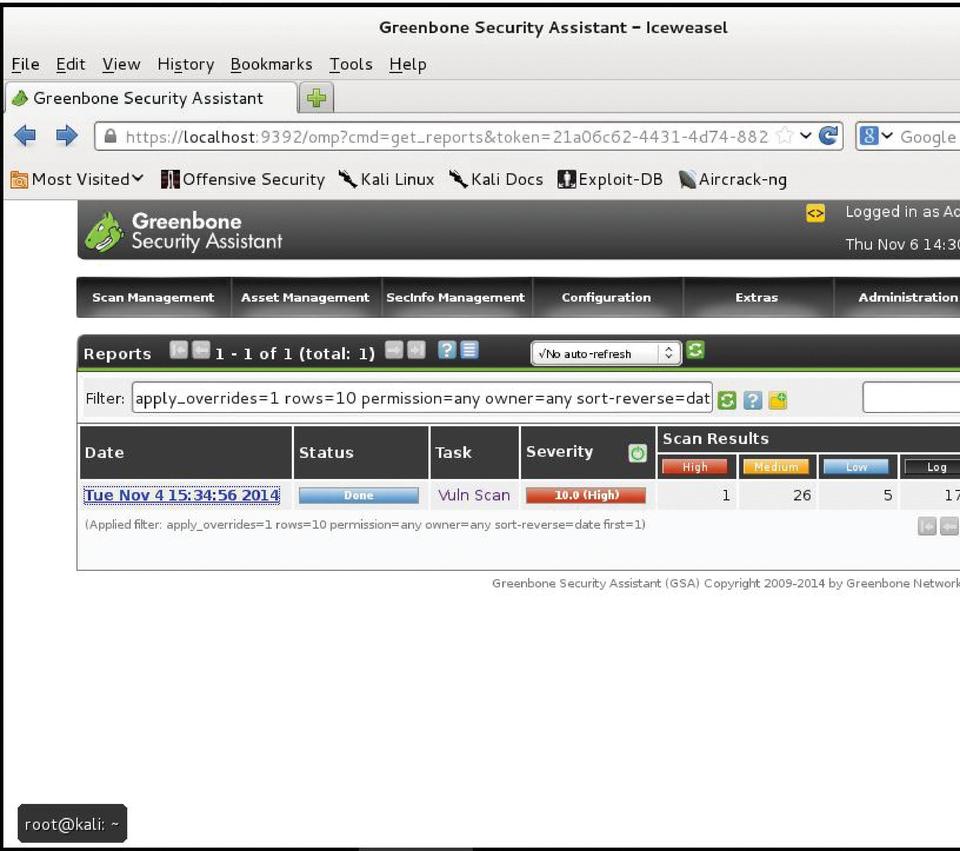Click the root@kali terminal taskbar item
This screenshot has width=960, height=851.
[72, 824]
